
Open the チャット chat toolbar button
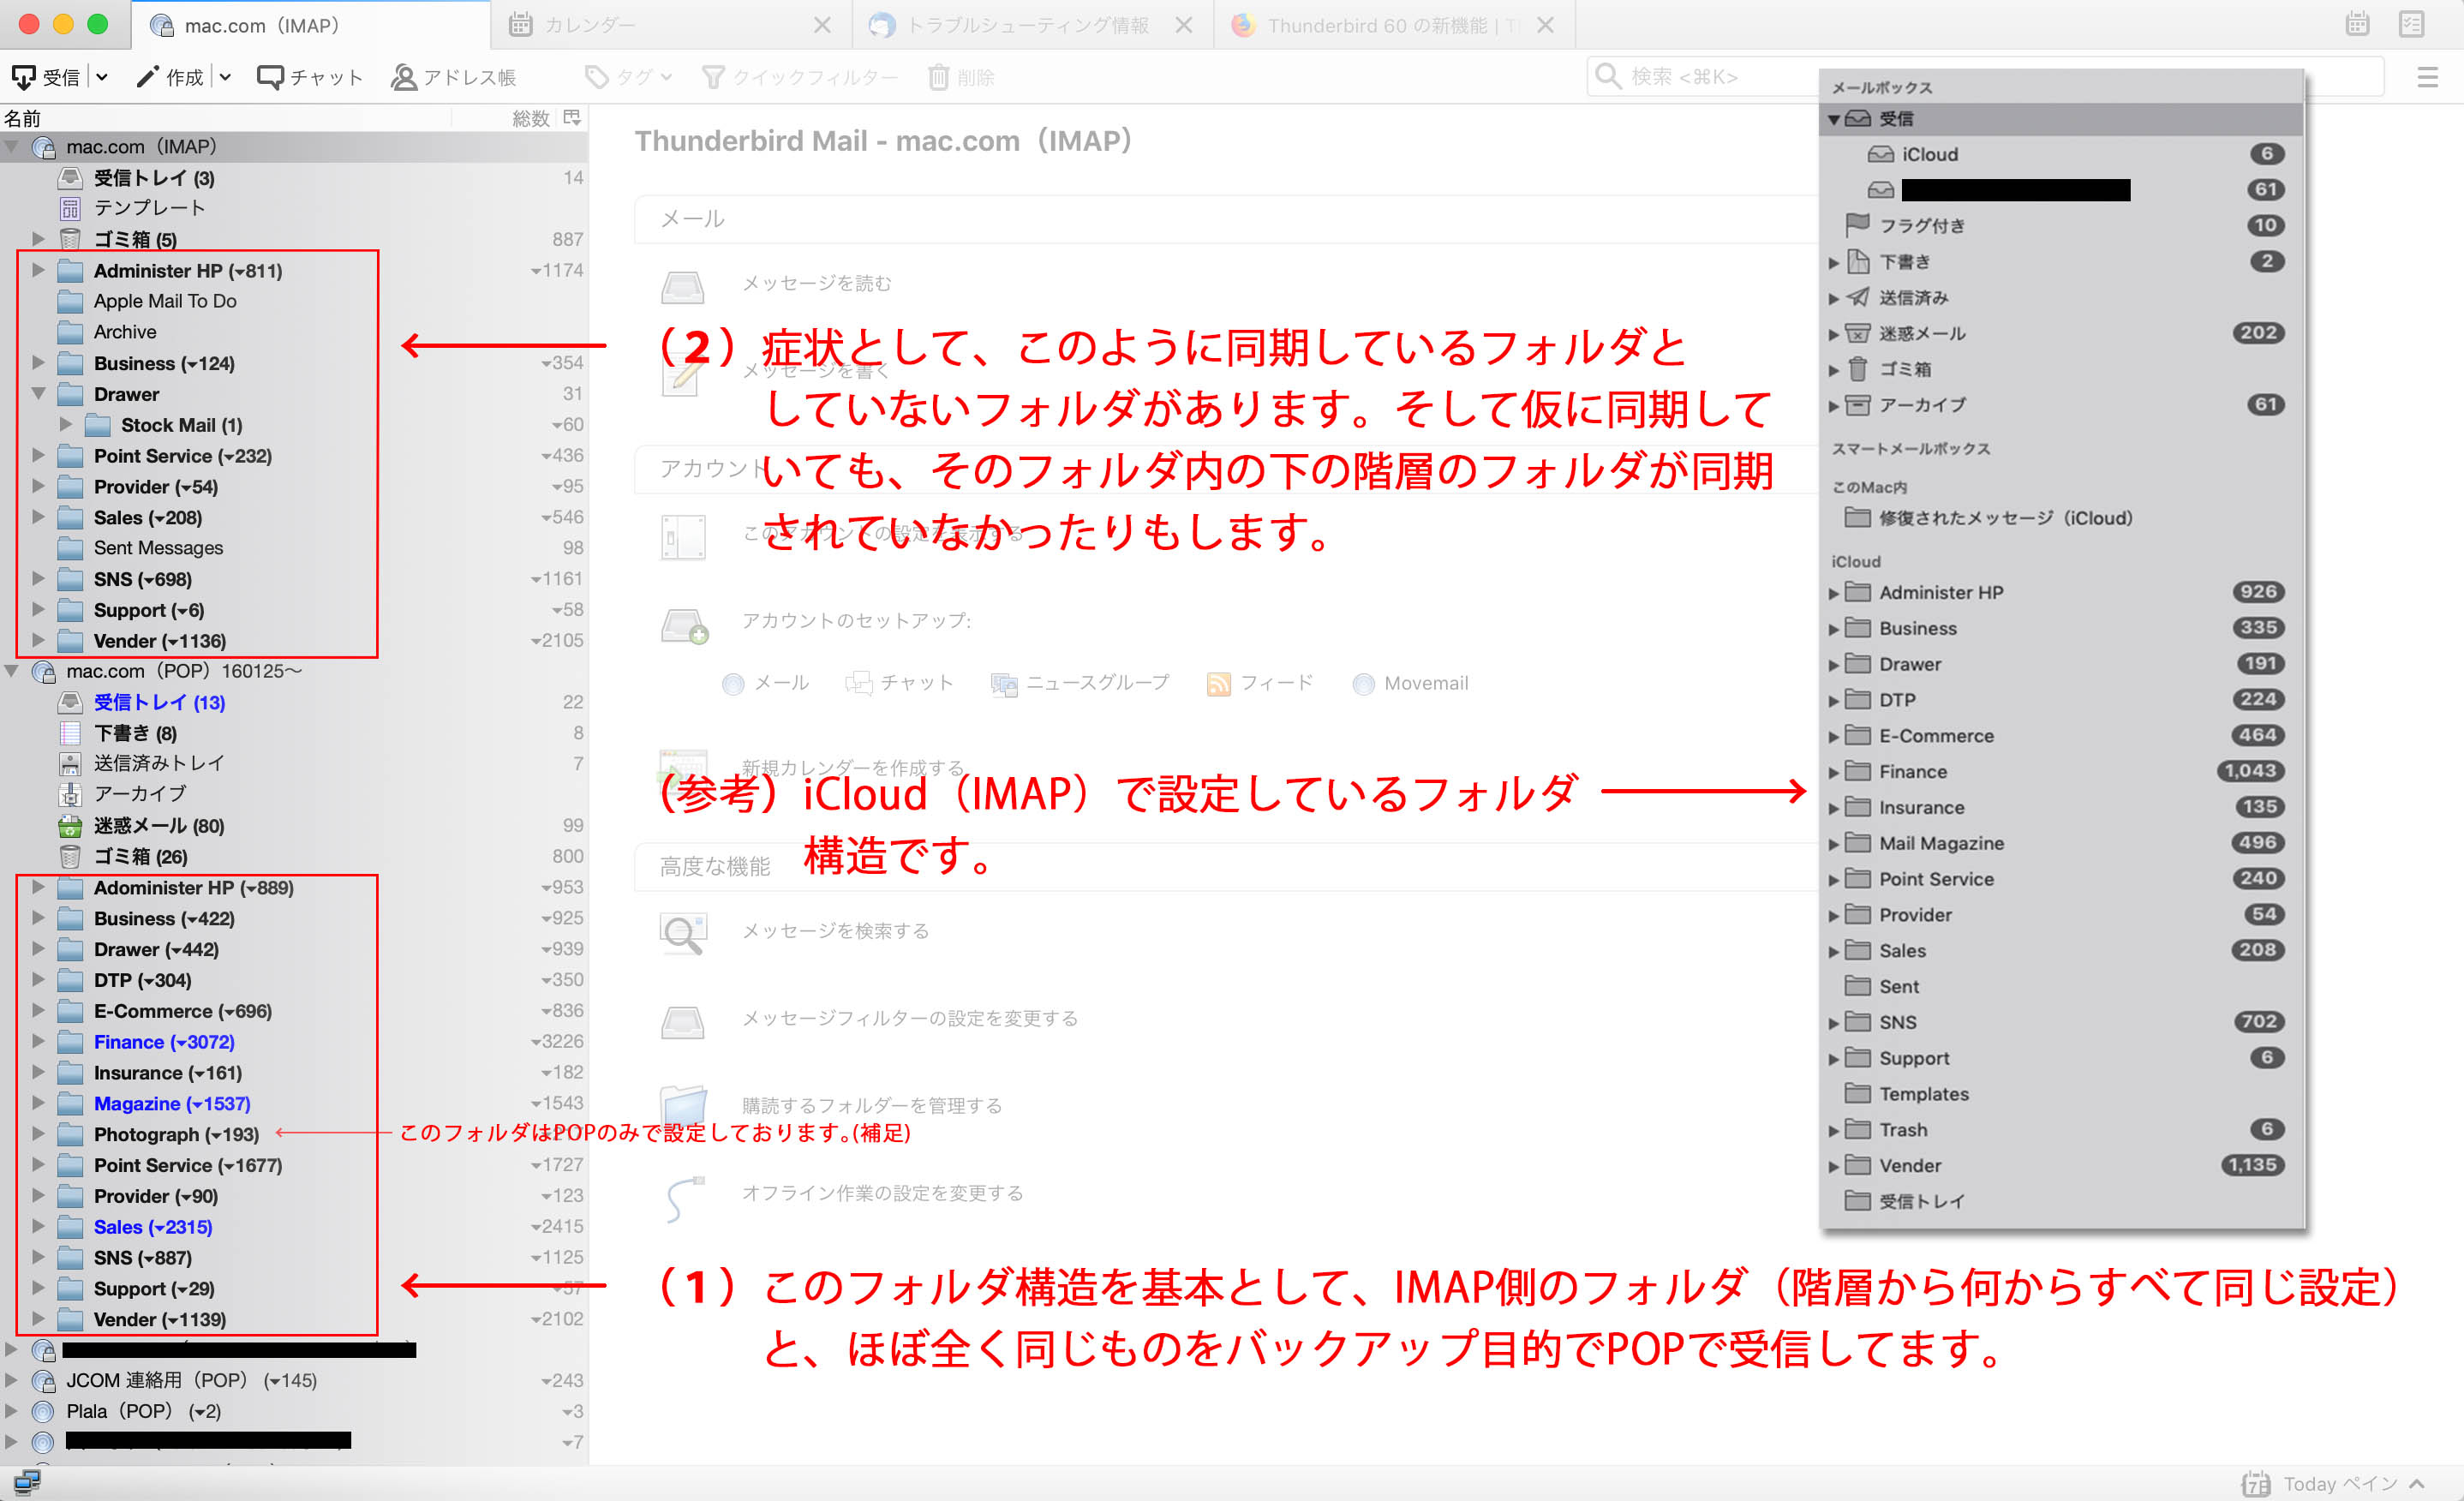pyautogui.click(x=309, y=77)
